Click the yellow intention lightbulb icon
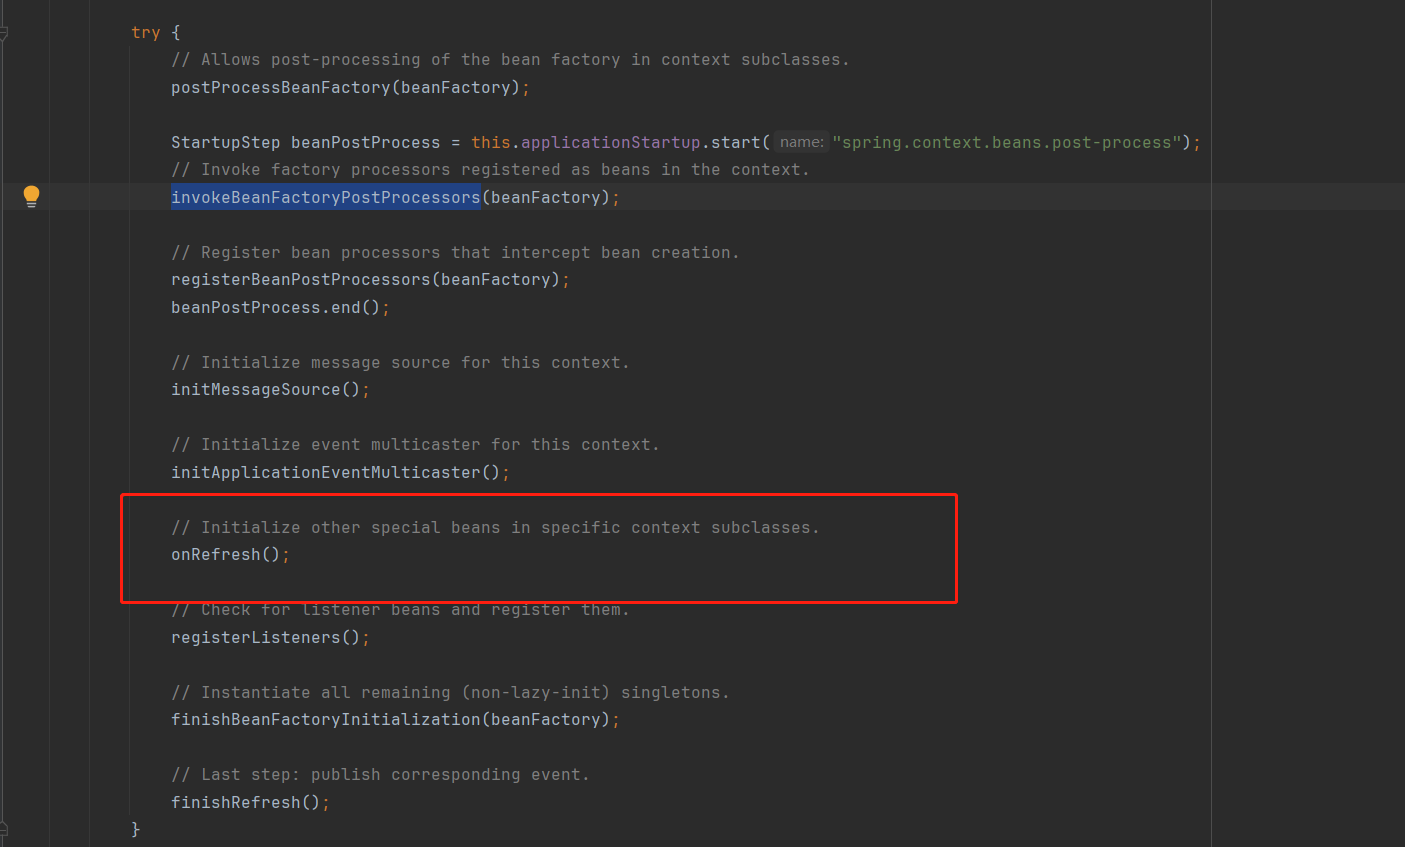This screenshot has height=847, width=1405. click(x=31, y=196)
